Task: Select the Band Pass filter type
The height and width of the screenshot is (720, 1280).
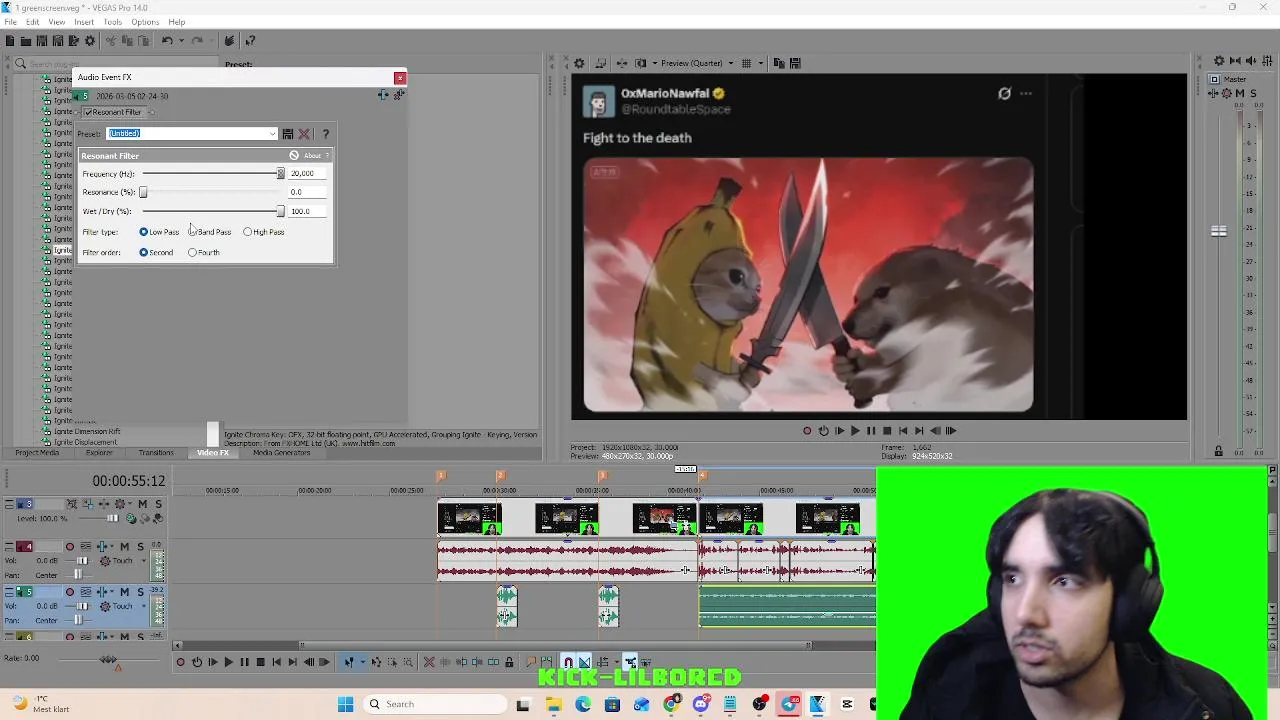Action: pyautogui.click(x=193, y=232)
